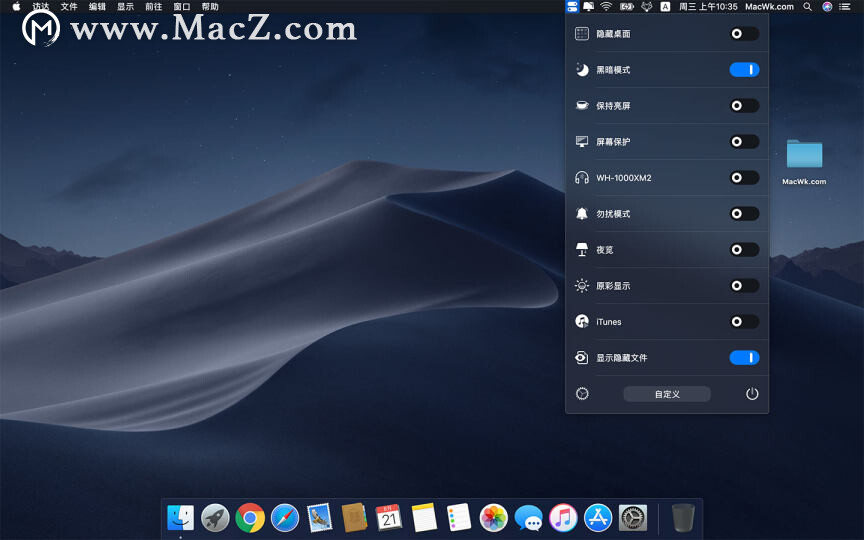Screen dimensions: 864x540
Task: Launch Safari from the Dock
Action: (x=285, y=518)
